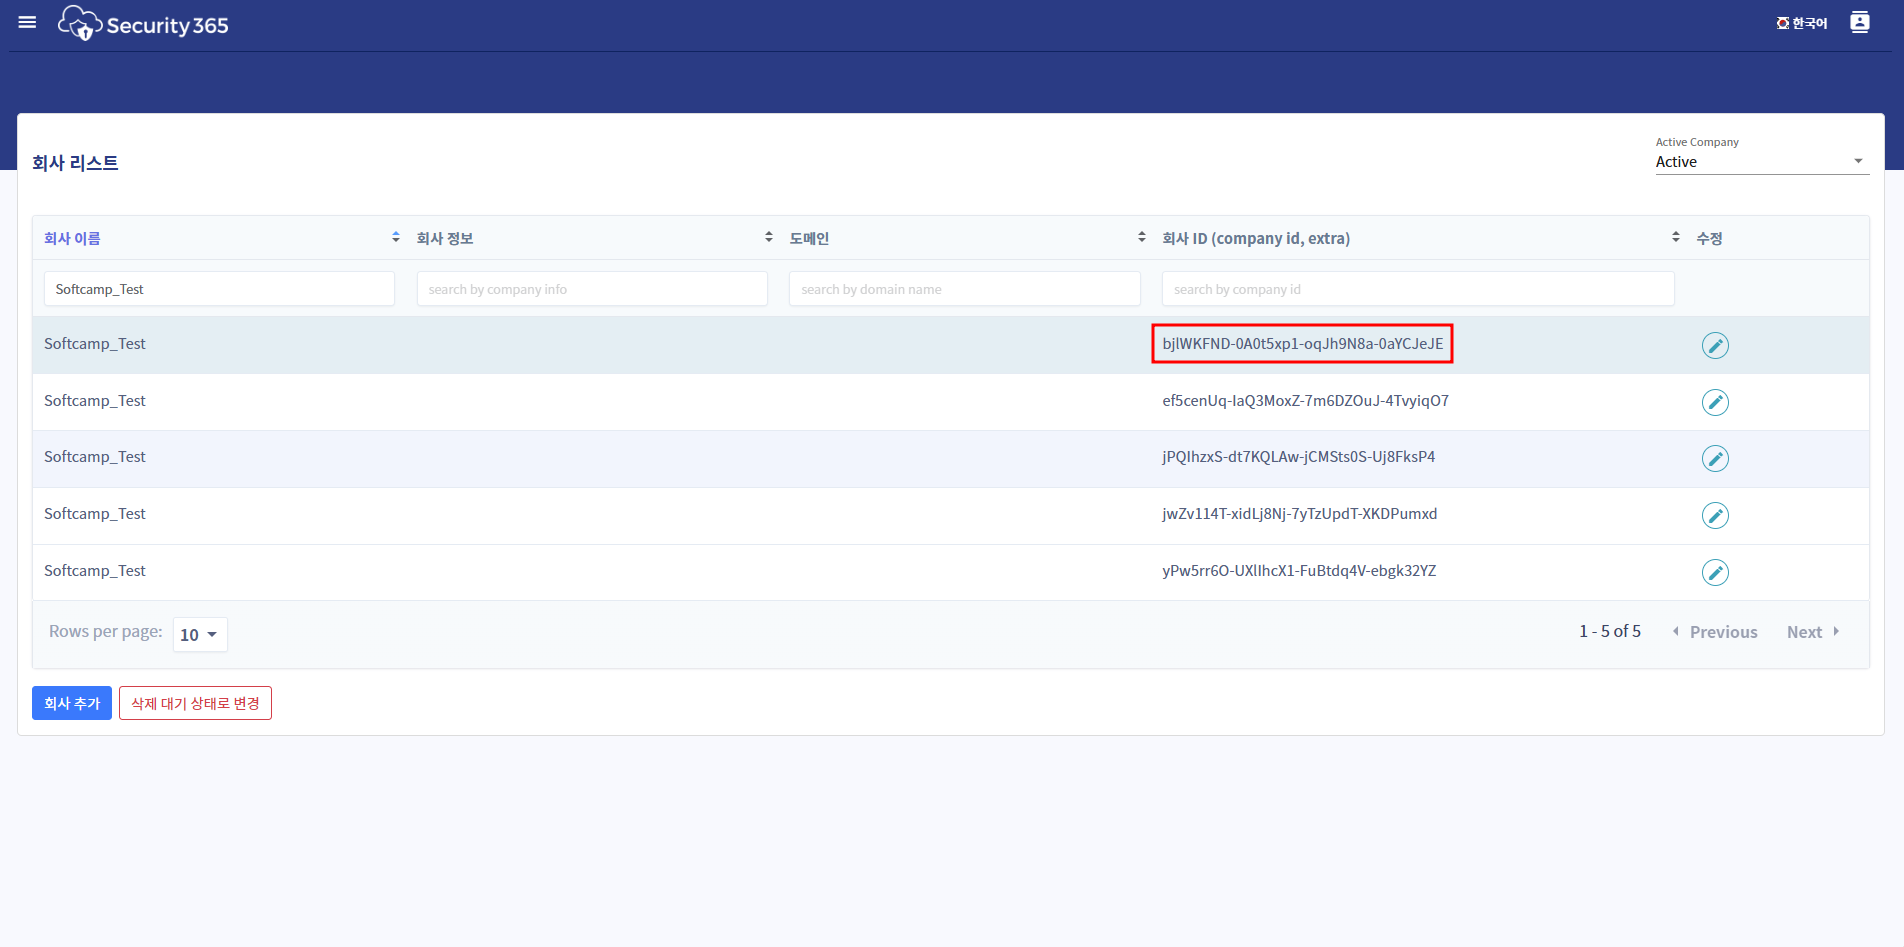Edit company with ID starting bjlWKFND
1904x947 pixels.
(x=1714, y=345)
